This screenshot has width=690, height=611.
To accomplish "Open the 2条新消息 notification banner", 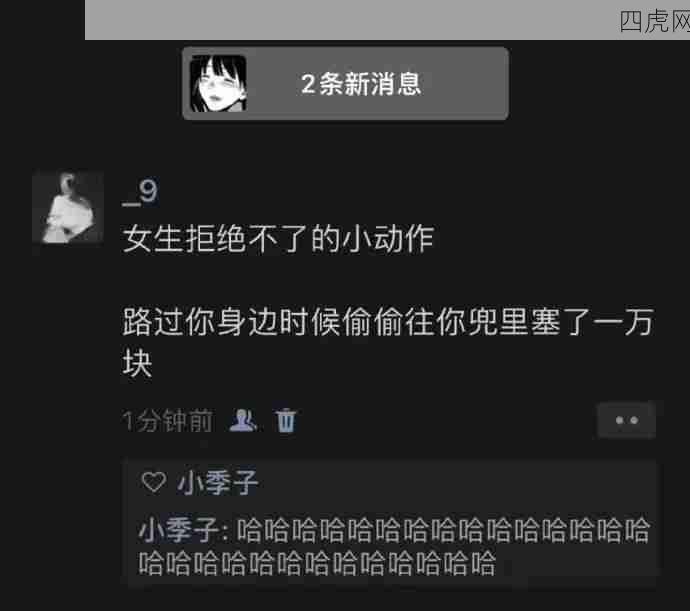I will [345, 84].
